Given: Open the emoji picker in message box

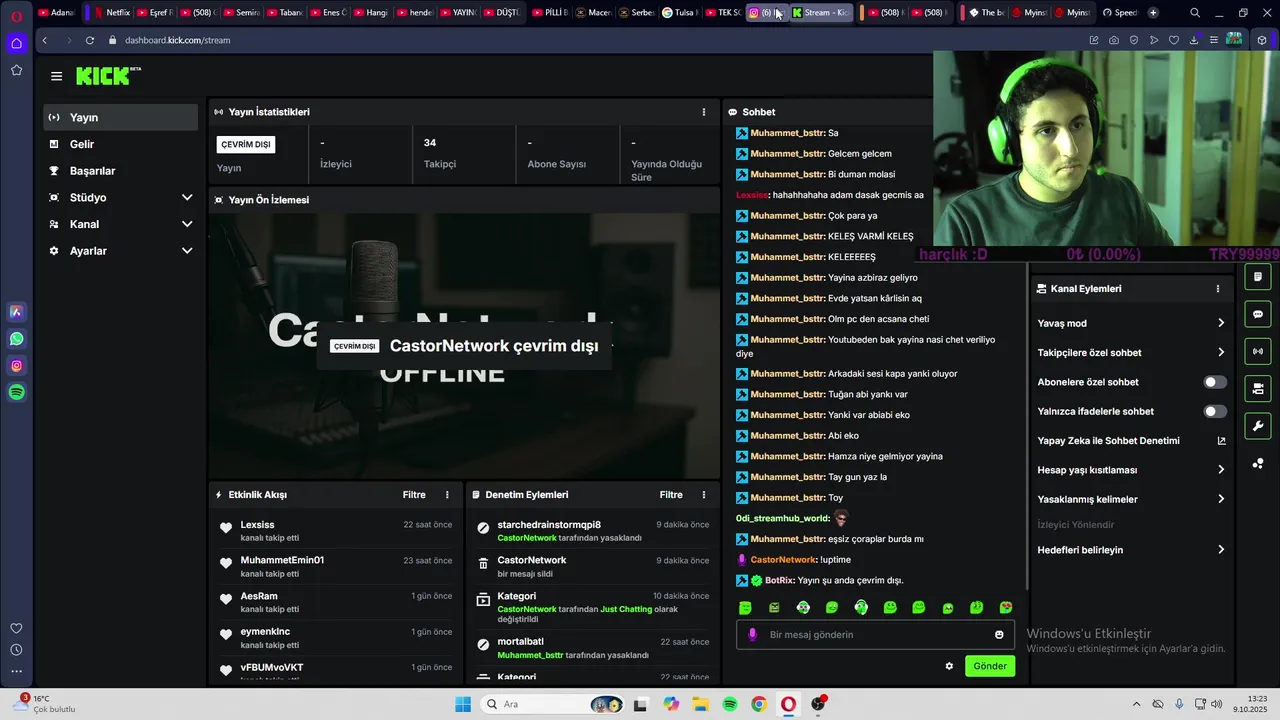Looking at the screenshot, I should click(999, 634).
